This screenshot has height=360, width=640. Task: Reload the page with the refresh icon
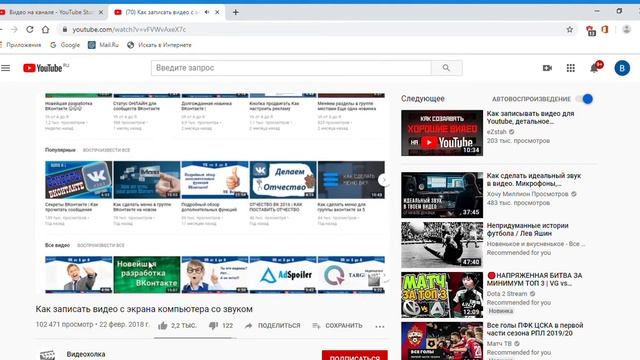[x=30, y=29]
